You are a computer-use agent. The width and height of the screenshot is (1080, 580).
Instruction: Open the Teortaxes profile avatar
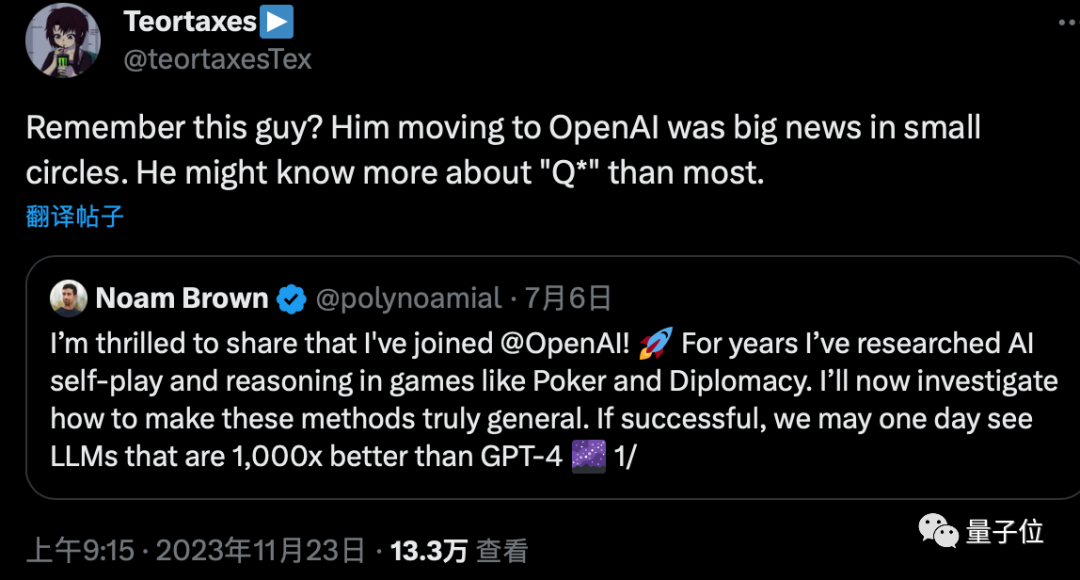point(63,40)
